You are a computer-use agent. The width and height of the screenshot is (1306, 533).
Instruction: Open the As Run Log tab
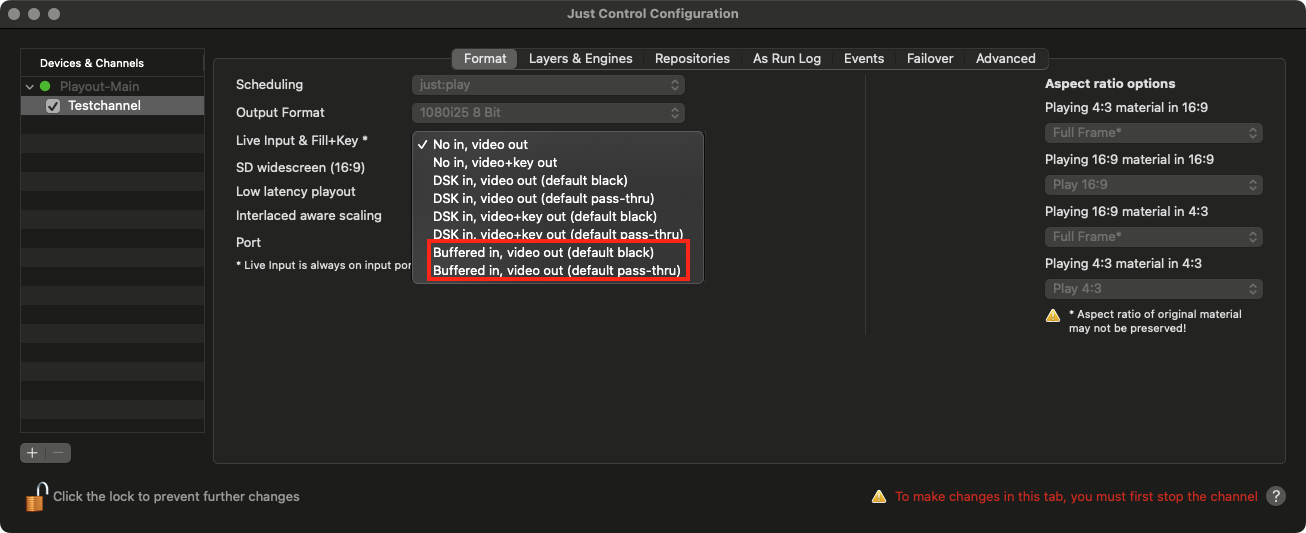point(787,58)
